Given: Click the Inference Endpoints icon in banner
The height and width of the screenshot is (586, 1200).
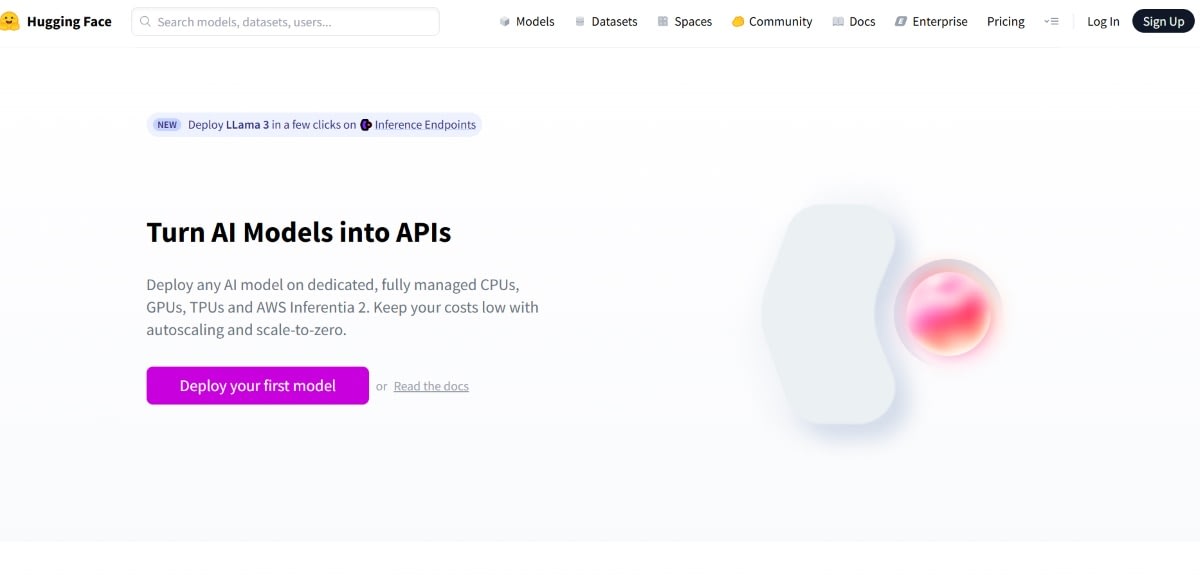Looking at the screenshot, I should 366,125.
